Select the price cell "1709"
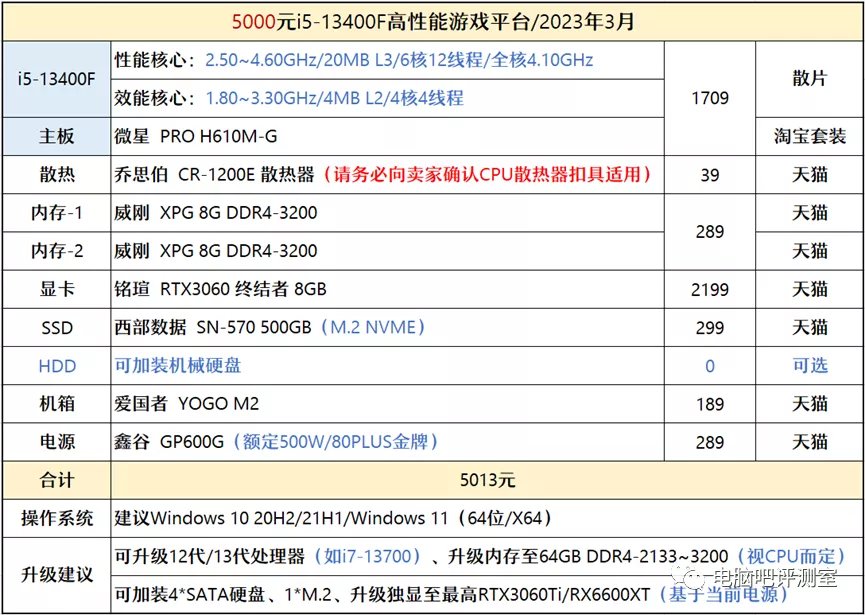This screenshot has height=615, width=865. (709, 98)
